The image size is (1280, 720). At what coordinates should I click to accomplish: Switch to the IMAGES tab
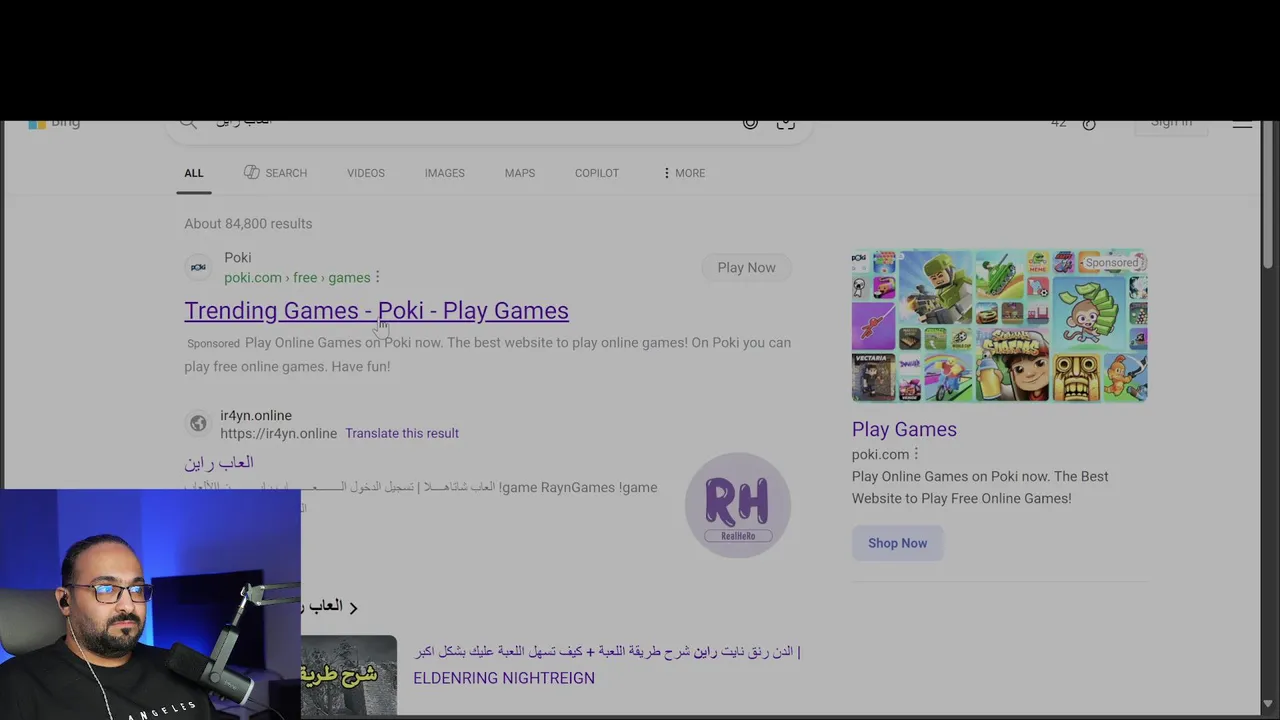(x=444, y=173)
